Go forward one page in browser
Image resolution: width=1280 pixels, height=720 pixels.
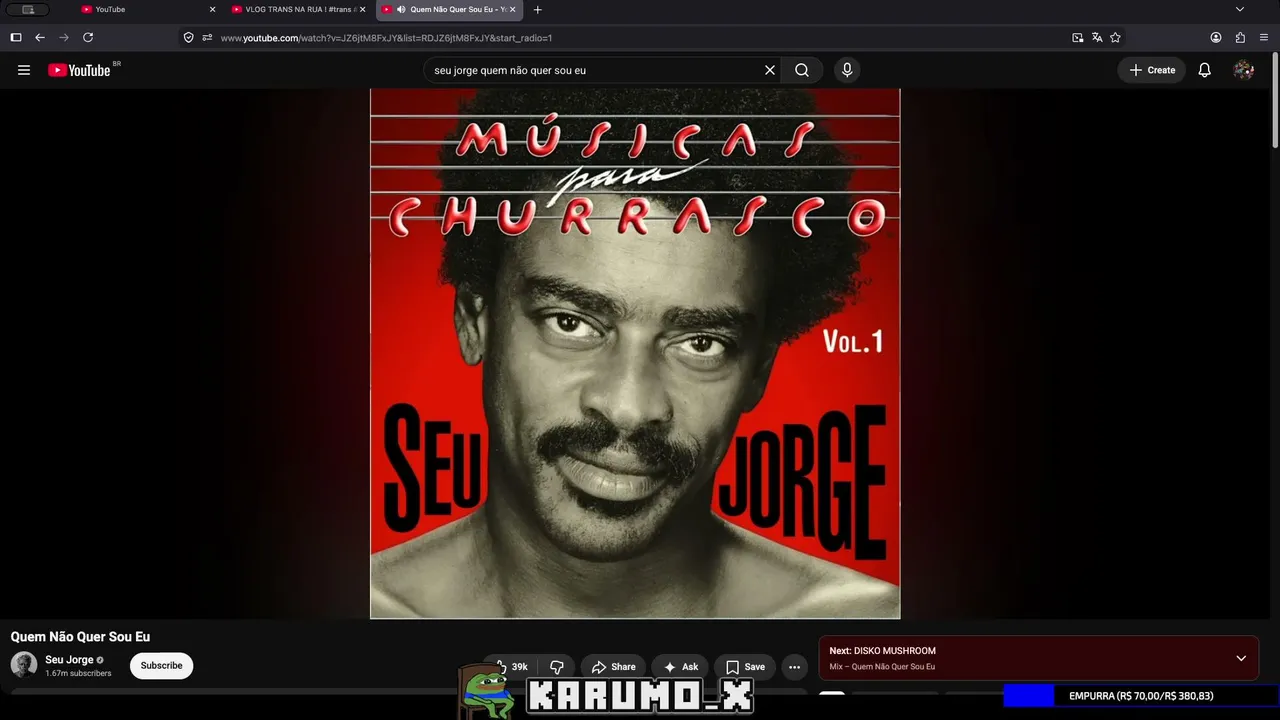click(x=64, y=37)
